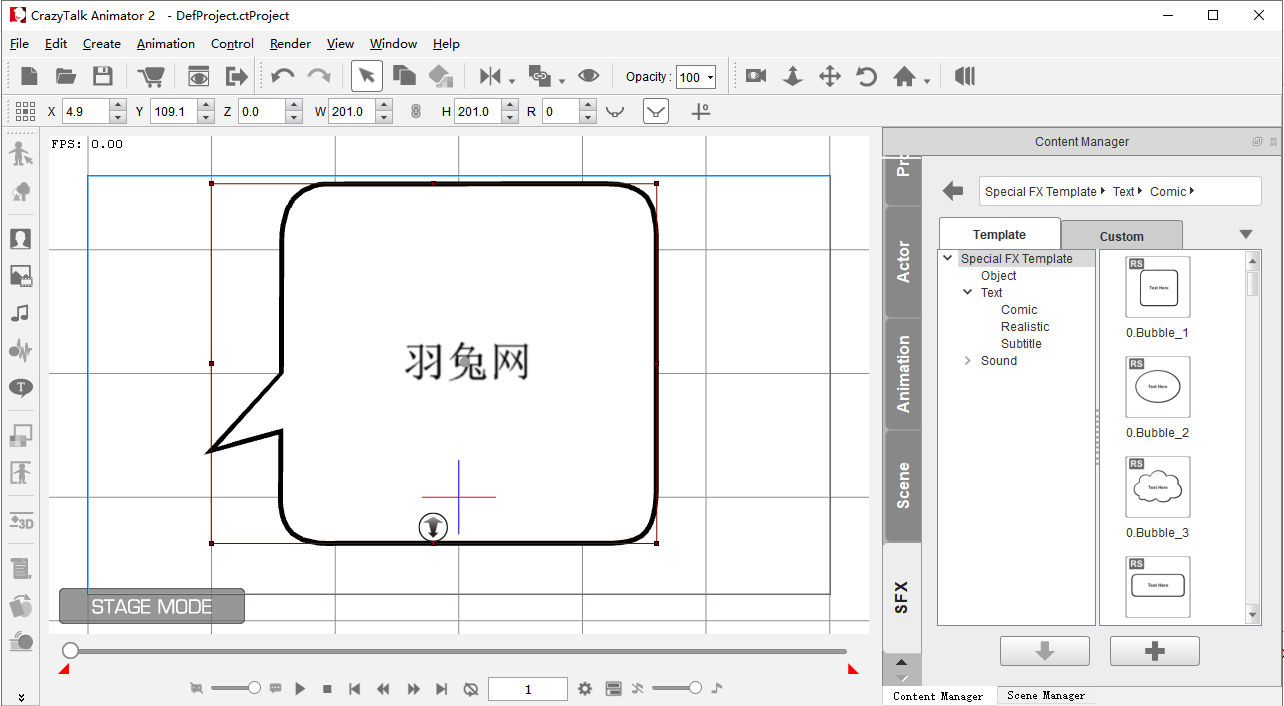Click the plus add button in Content Manager
Viewport: 1284px width, 706px height.
click(x=1154, y=651)
